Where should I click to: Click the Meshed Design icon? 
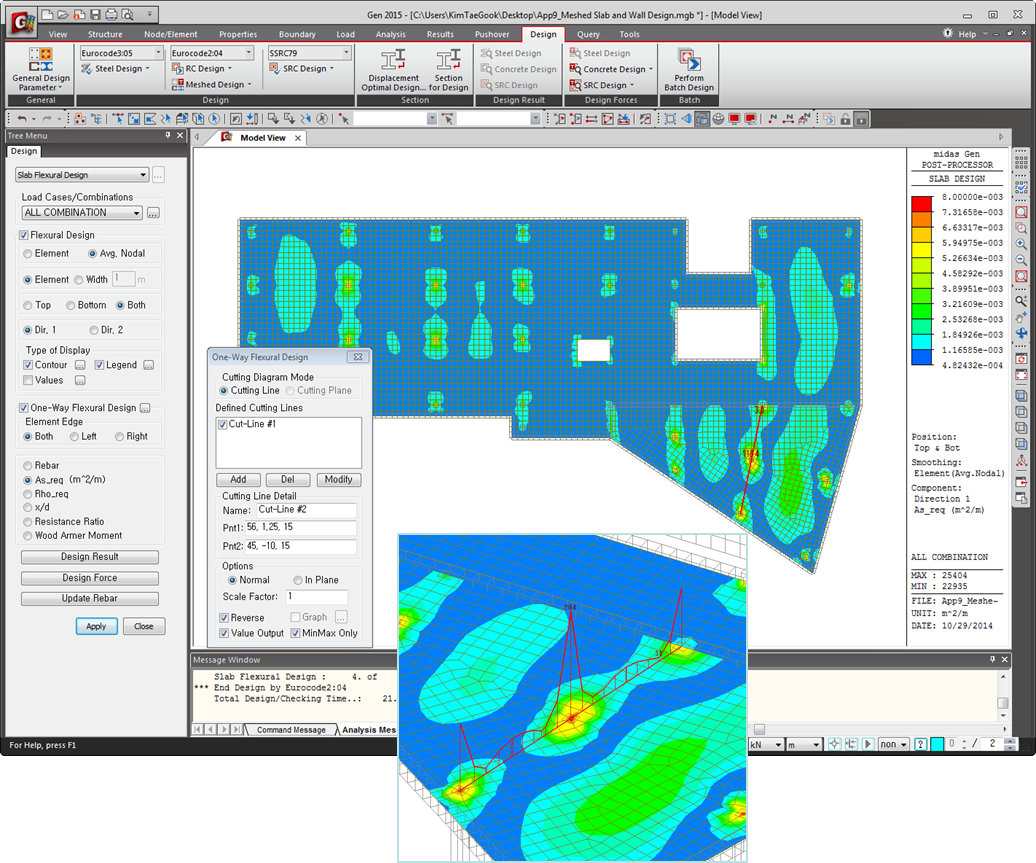[x=177, y=85]
